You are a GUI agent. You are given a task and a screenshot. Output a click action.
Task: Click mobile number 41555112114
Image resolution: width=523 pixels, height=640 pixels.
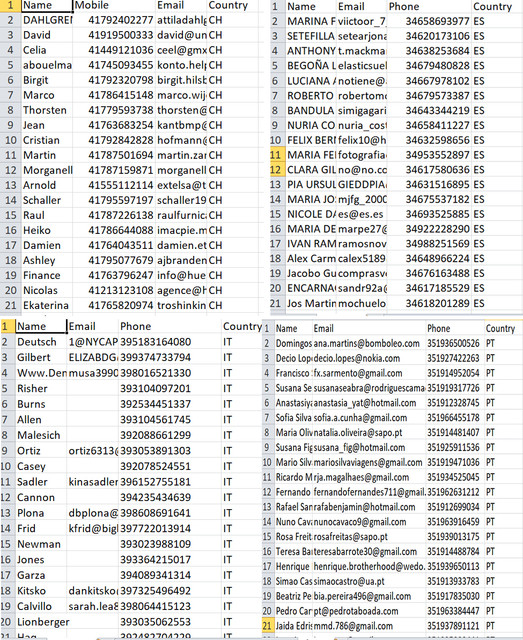pyautogui.click(x=114, y=185)
